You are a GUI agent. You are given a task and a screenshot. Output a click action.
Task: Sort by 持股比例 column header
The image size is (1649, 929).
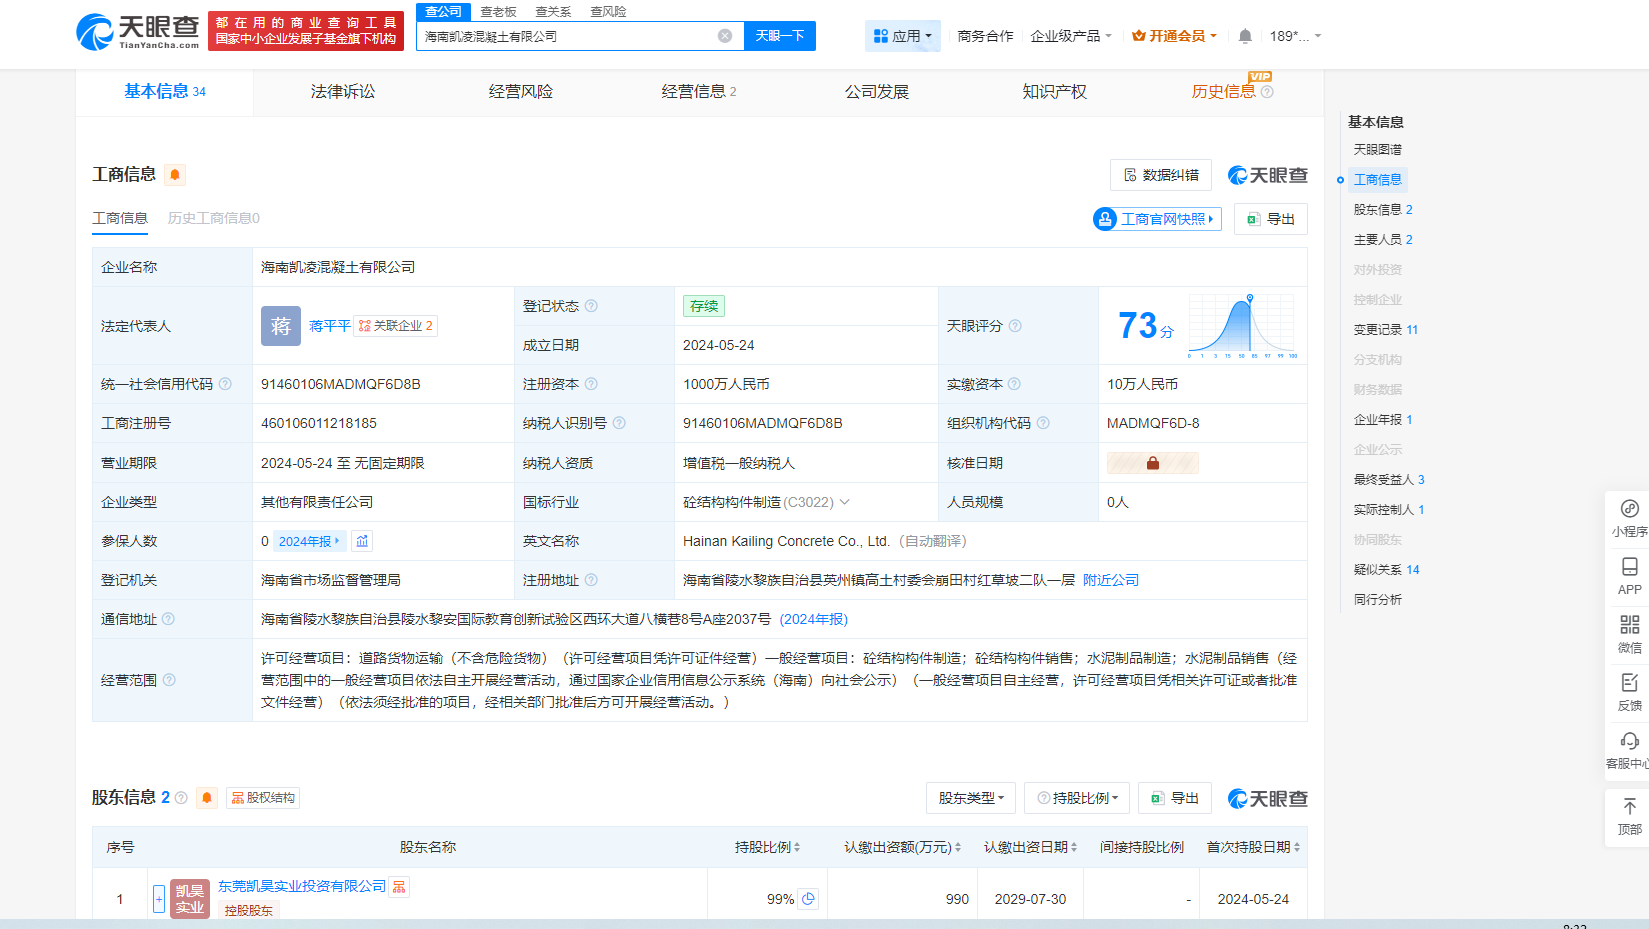[767, 847]
